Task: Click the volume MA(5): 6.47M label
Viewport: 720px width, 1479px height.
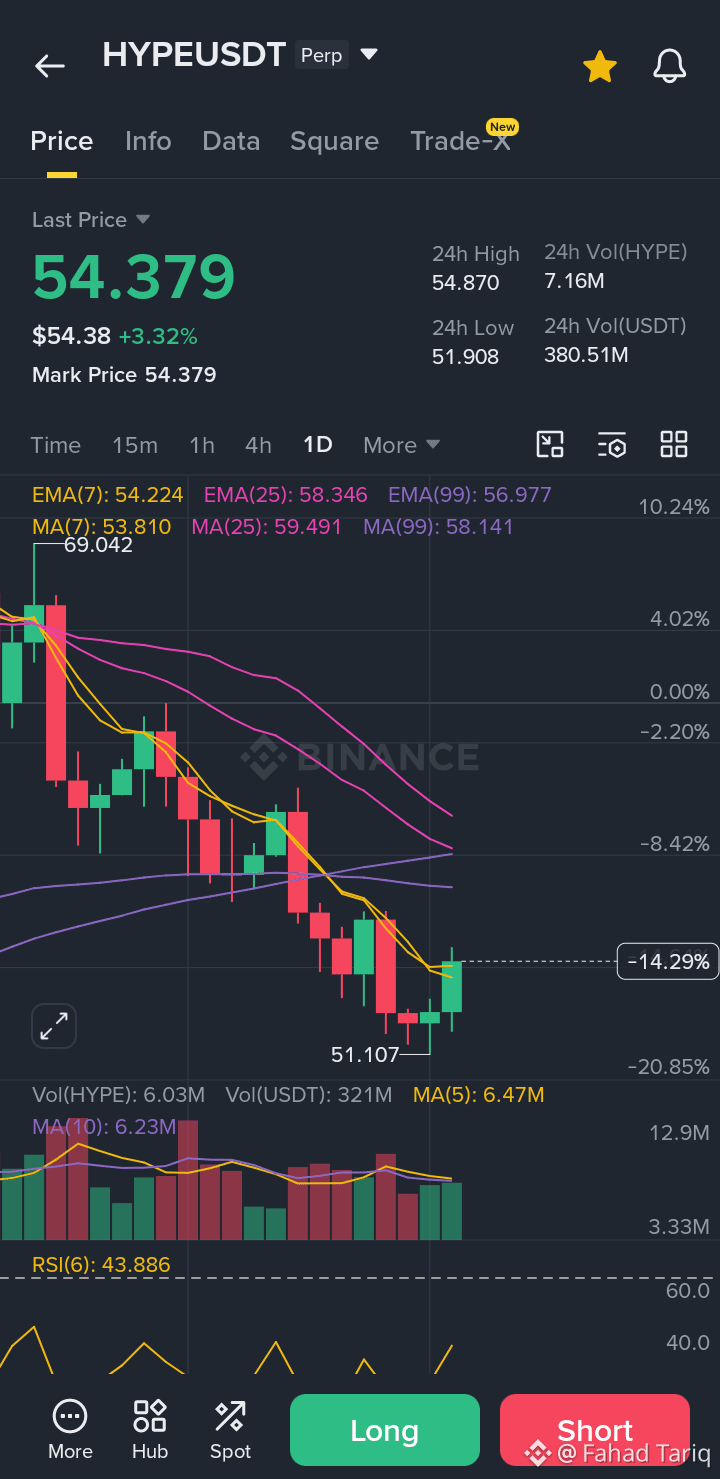Action: [x=479, y=1096]
